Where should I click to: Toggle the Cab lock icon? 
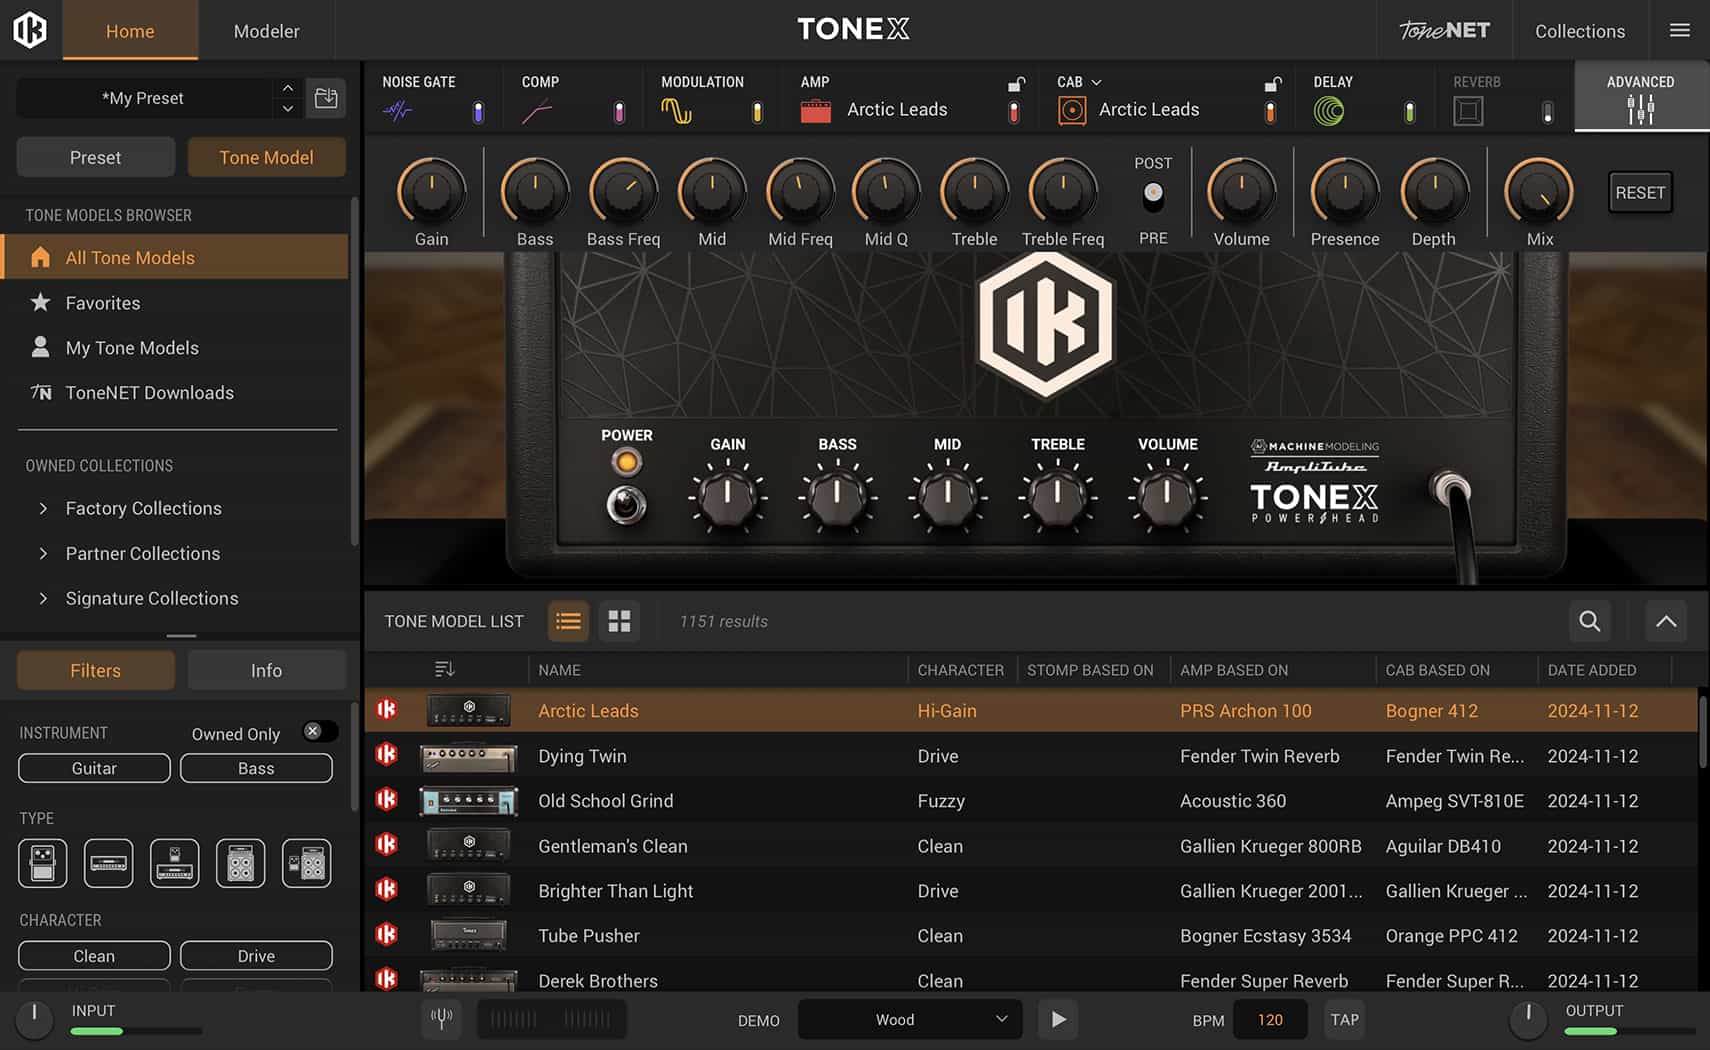tap(1272, 83)
